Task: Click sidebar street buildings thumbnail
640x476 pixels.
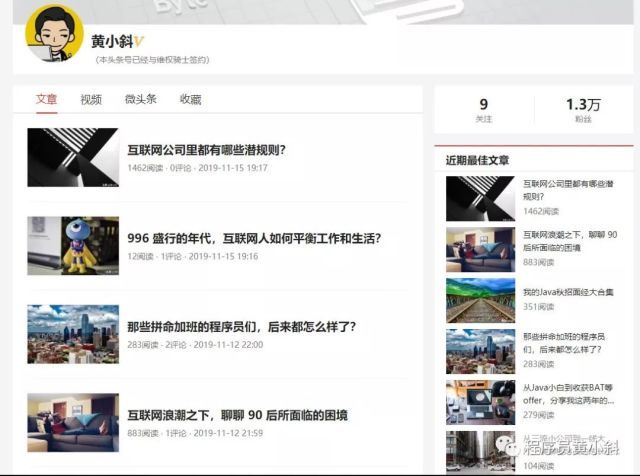Action: point(480,452)
